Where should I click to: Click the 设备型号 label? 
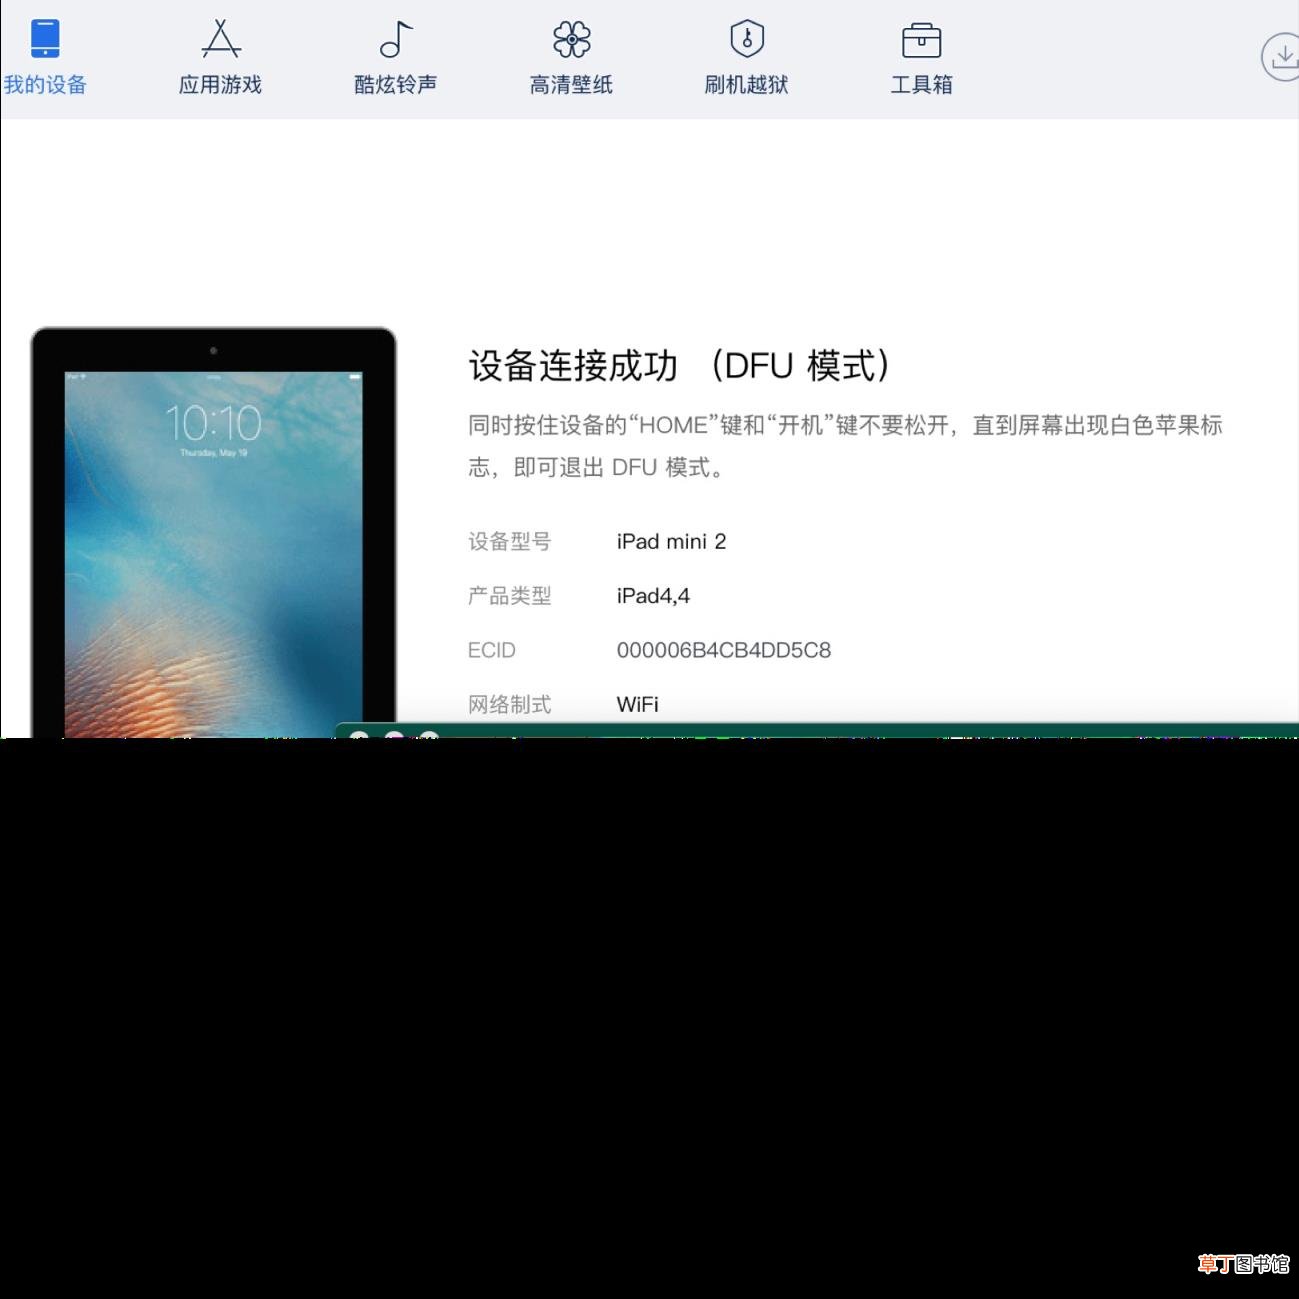(510, 542)
